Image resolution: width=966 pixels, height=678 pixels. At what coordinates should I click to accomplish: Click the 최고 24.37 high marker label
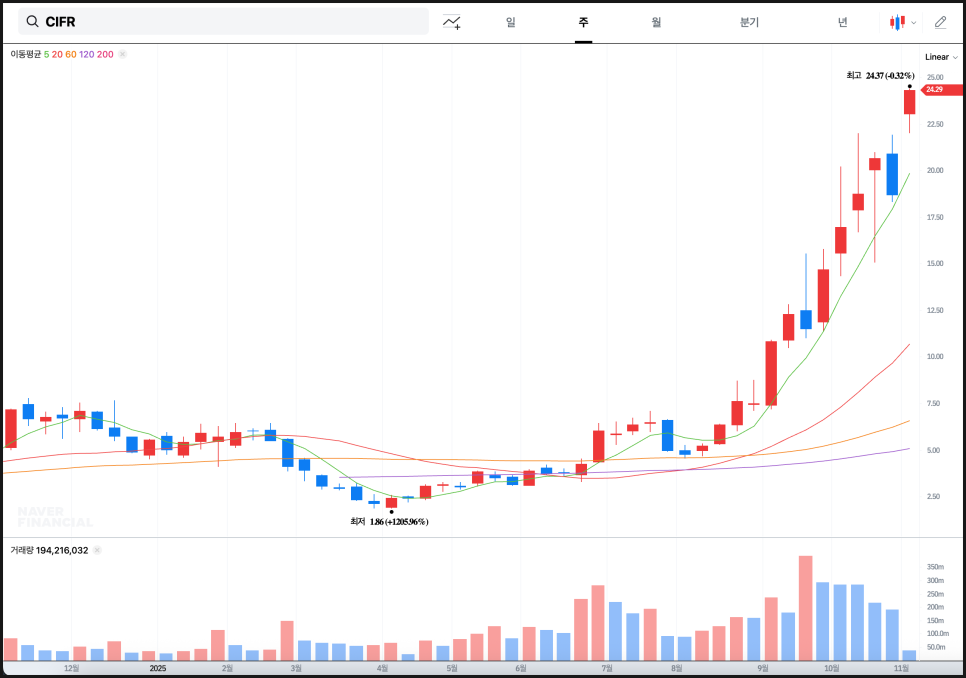click(x=880, y=75)
